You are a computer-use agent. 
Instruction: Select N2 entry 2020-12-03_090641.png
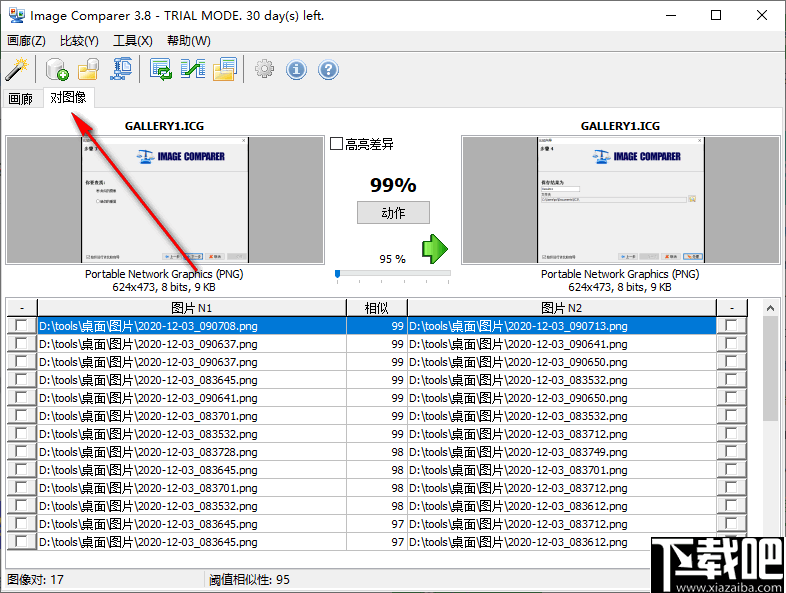coord(561,344)
